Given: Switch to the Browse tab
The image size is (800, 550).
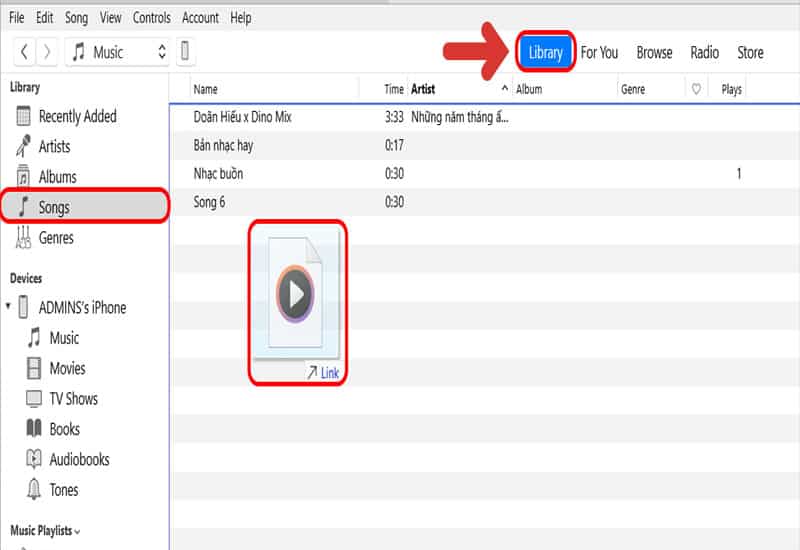Looking at the screenshot, I should pyautogui.click(x=654, y=52).
